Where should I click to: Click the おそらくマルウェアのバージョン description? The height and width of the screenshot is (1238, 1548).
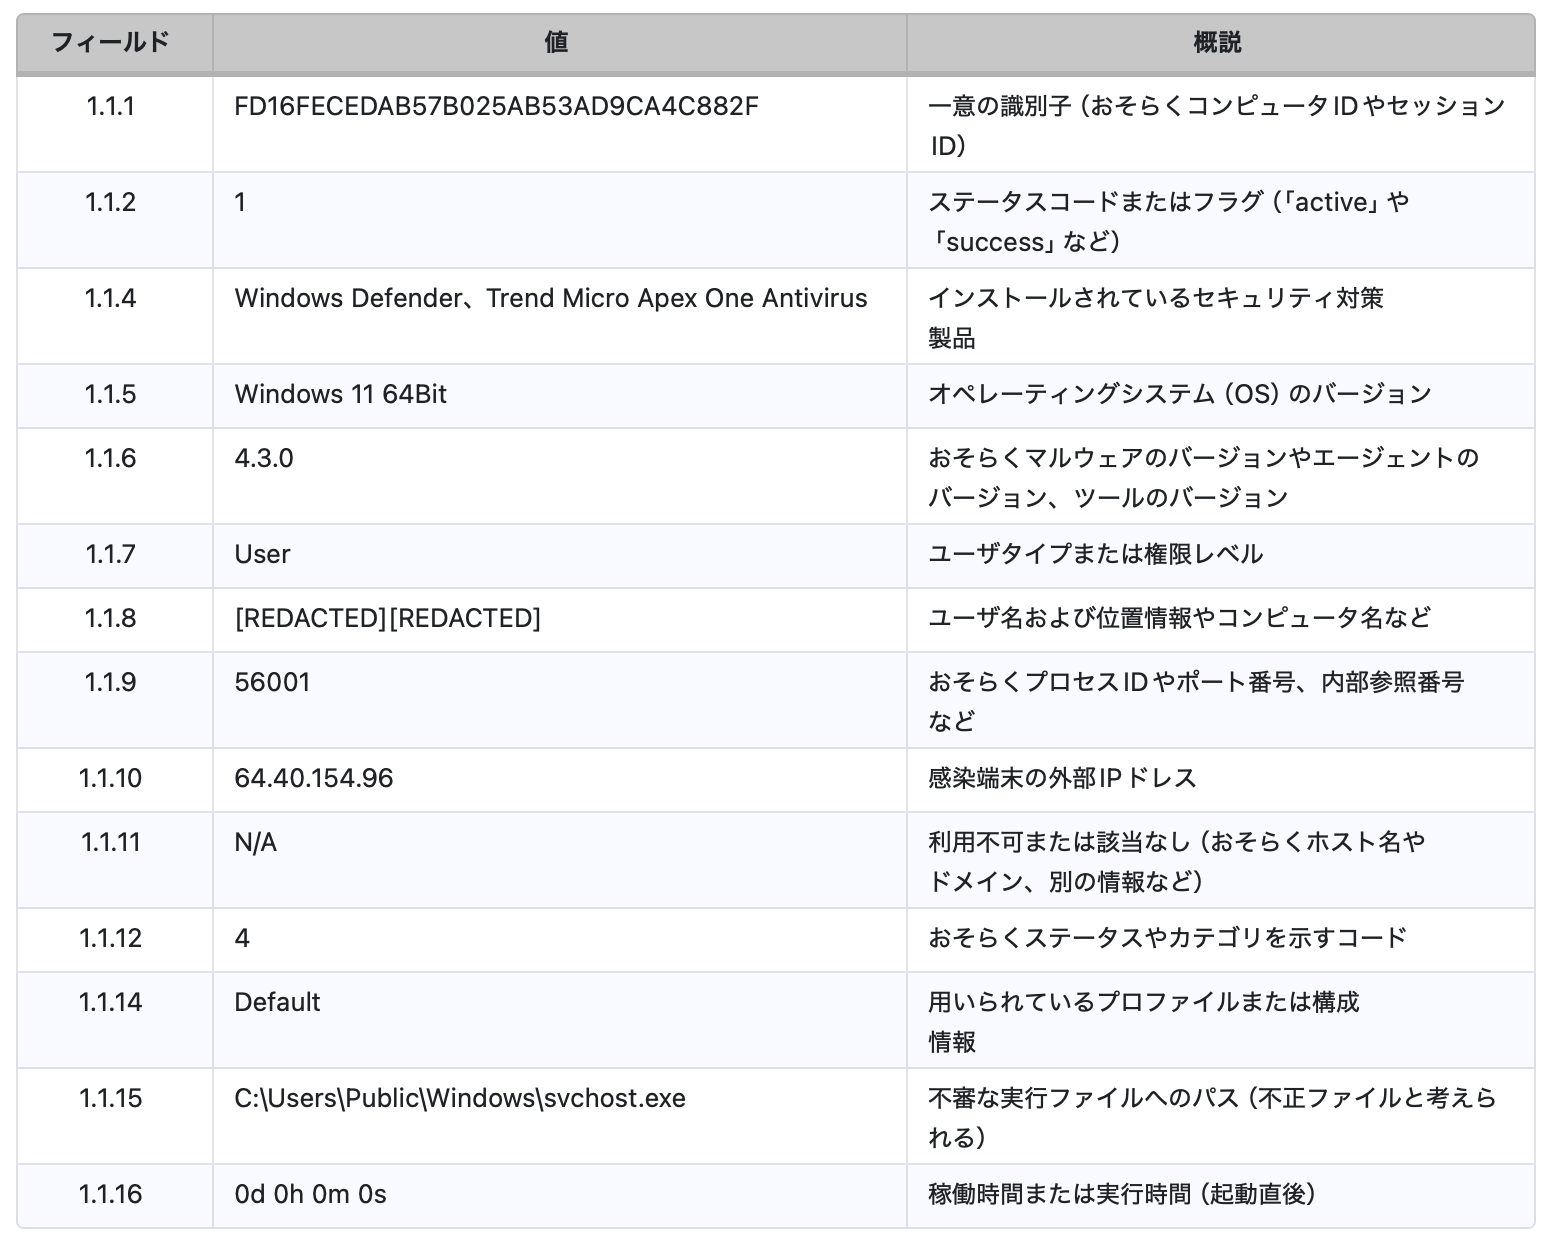pos(1204,478)
